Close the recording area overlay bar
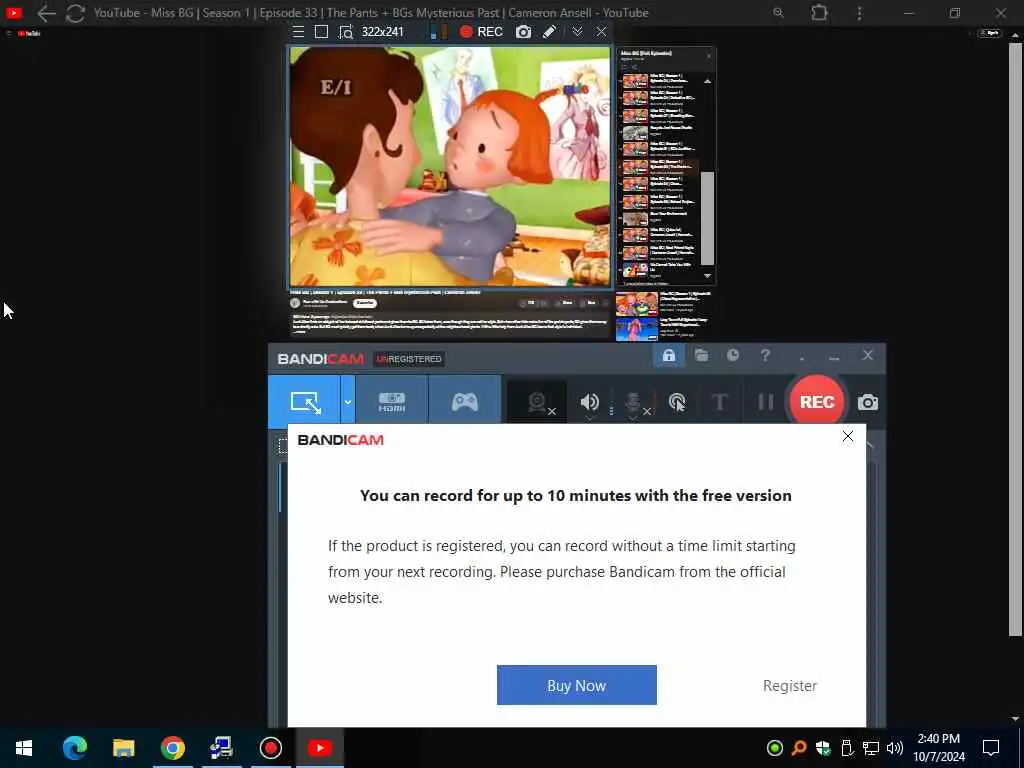 pyautogui.click(x=601, y=32)
